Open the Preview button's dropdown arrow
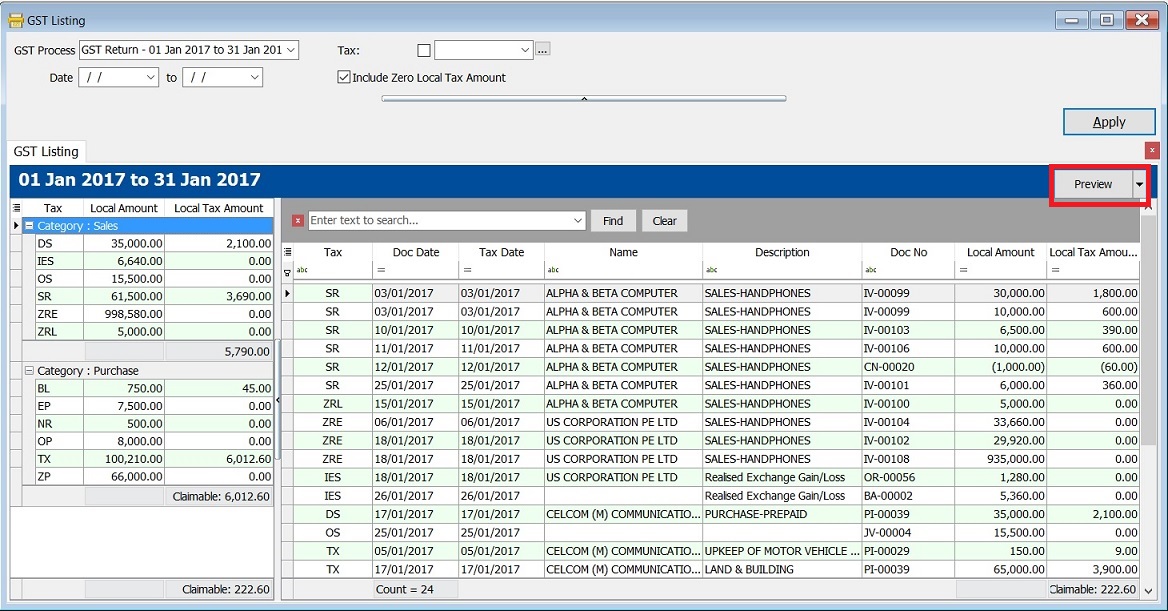 point(1138,184)
